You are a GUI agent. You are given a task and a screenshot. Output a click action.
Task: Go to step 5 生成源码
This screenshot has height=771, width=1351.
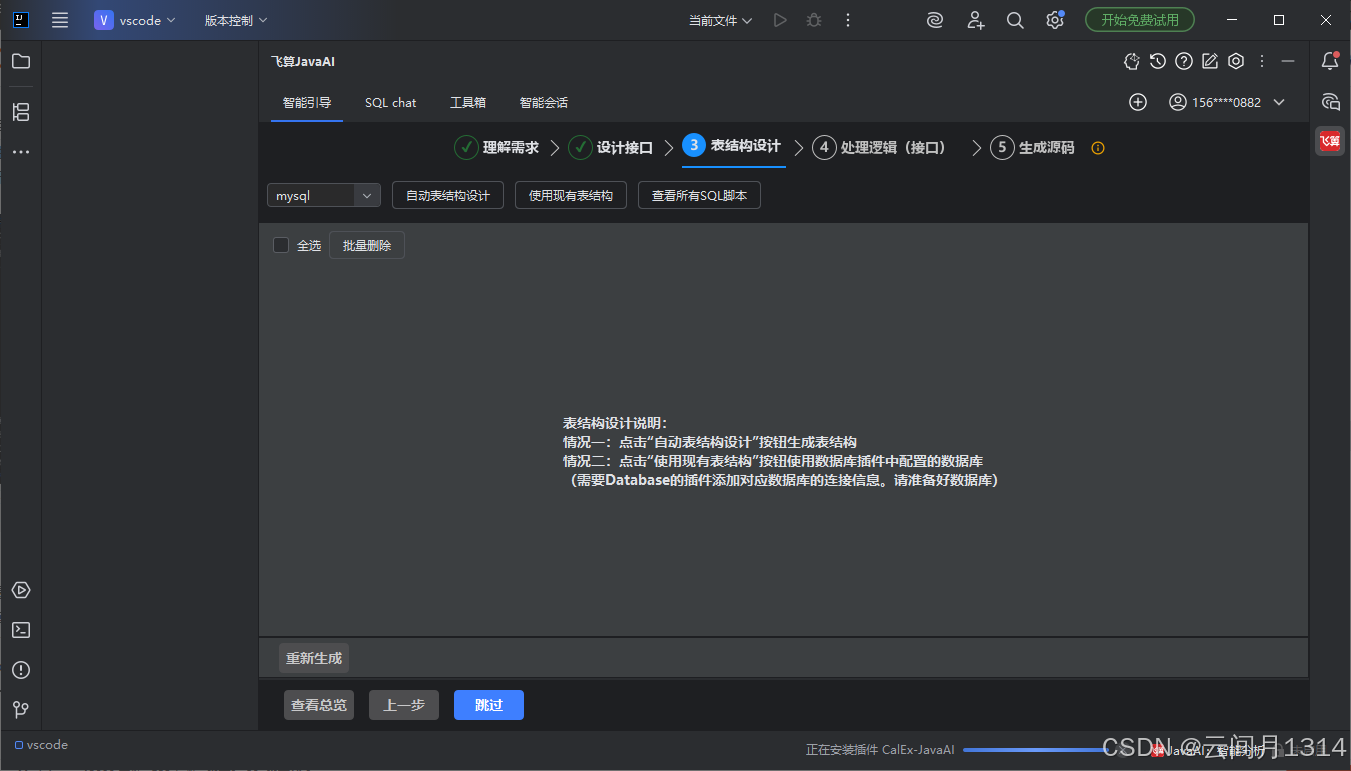[x=1033, y=148]
